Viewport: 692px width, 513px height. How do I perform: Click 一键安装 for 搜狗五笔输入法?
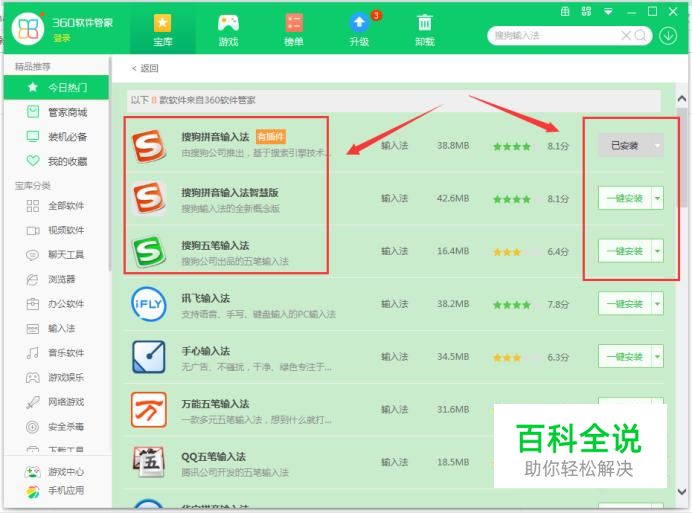coord(624,251)
